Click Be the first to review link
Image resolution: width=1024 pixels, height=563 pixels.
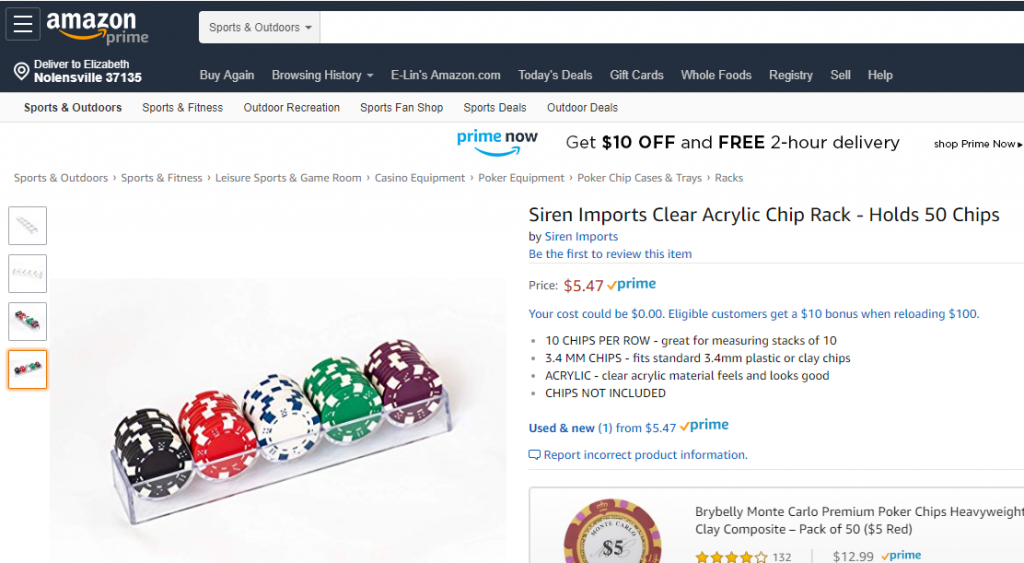(610, 253)
